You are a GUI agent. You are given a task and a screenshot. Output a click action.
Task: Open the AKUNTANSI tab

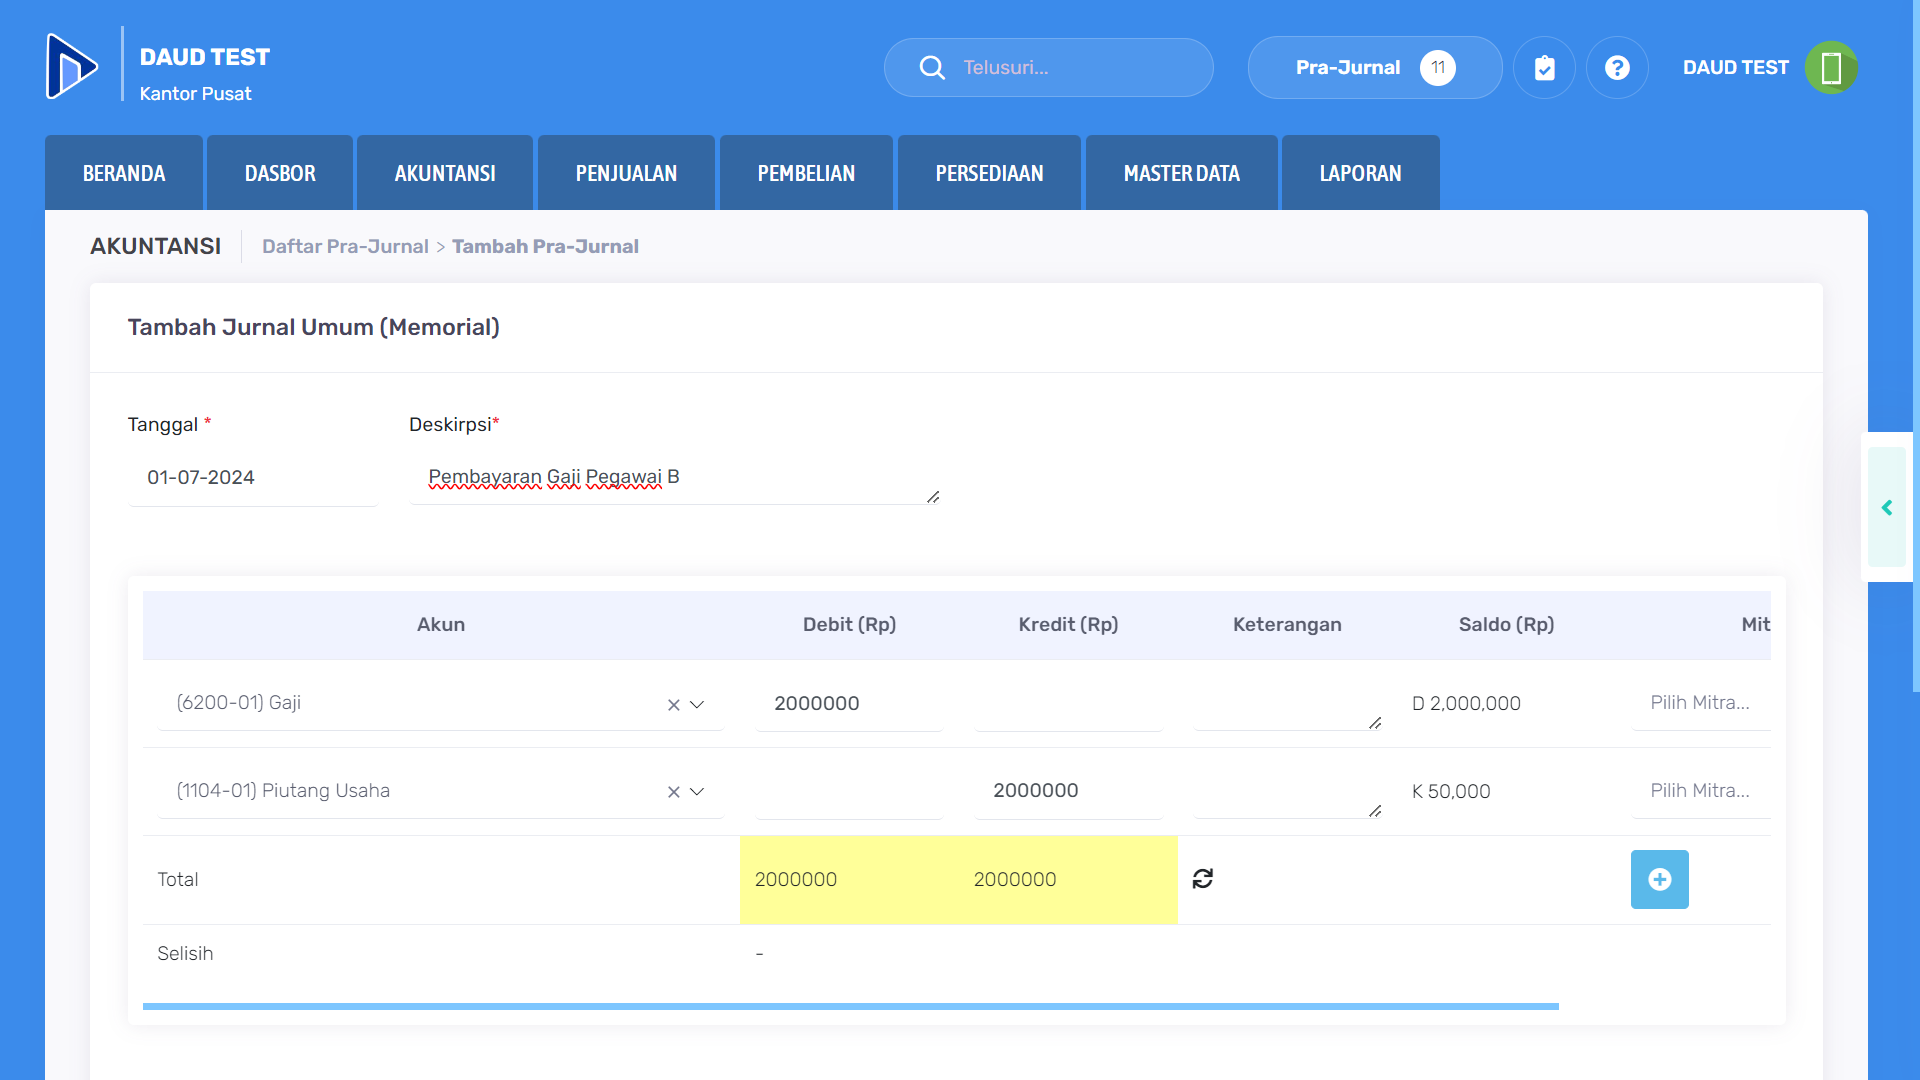(445, 173)
